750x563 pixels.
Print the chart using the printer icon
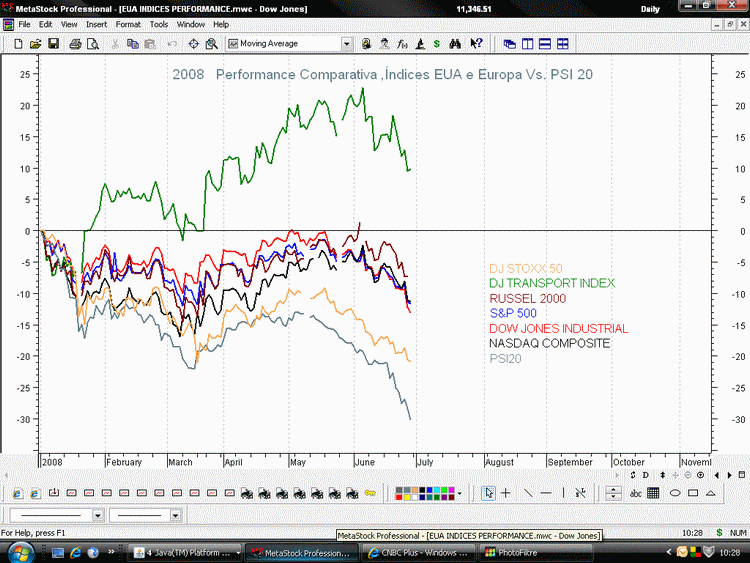(x=75, y=44)
